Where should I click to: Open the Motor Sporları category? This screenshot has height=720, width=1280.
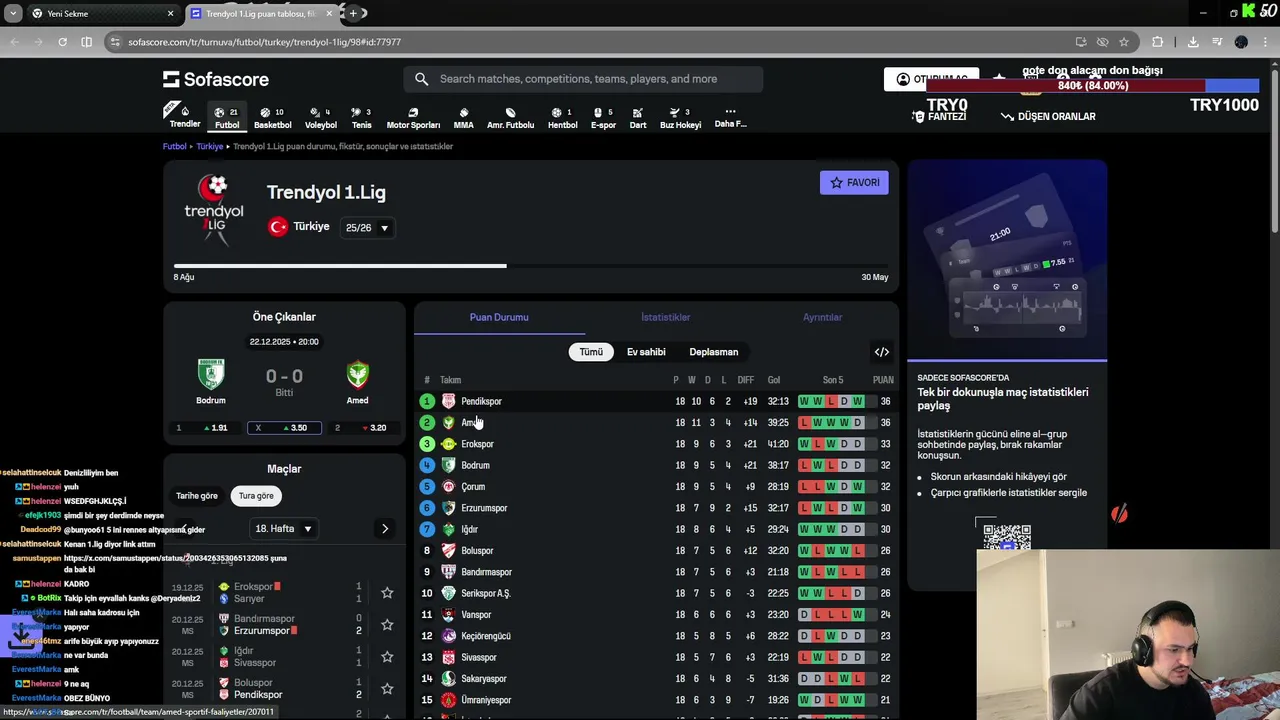413,117
